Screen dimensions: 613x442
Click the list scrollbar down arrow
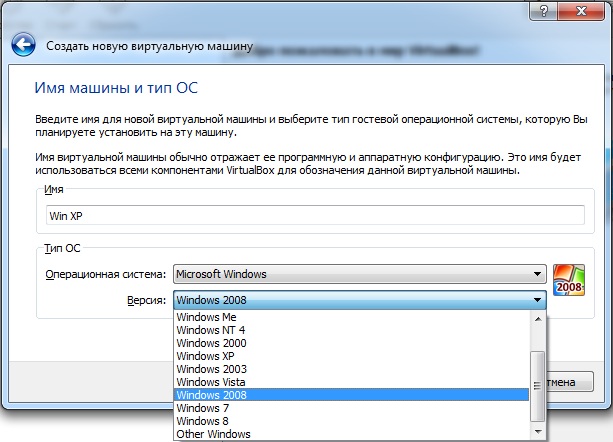[x=538, y=432]
